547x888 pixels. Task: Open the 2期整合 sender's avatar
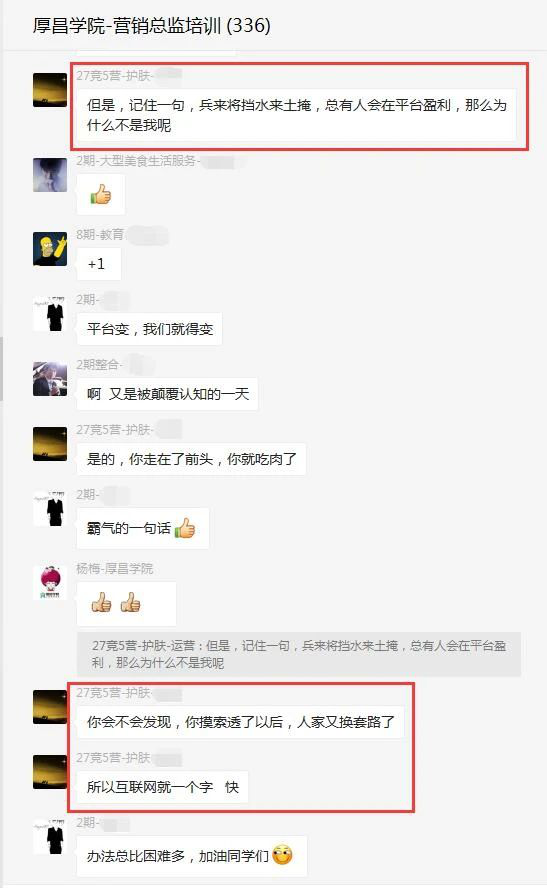tap(50, 379)
